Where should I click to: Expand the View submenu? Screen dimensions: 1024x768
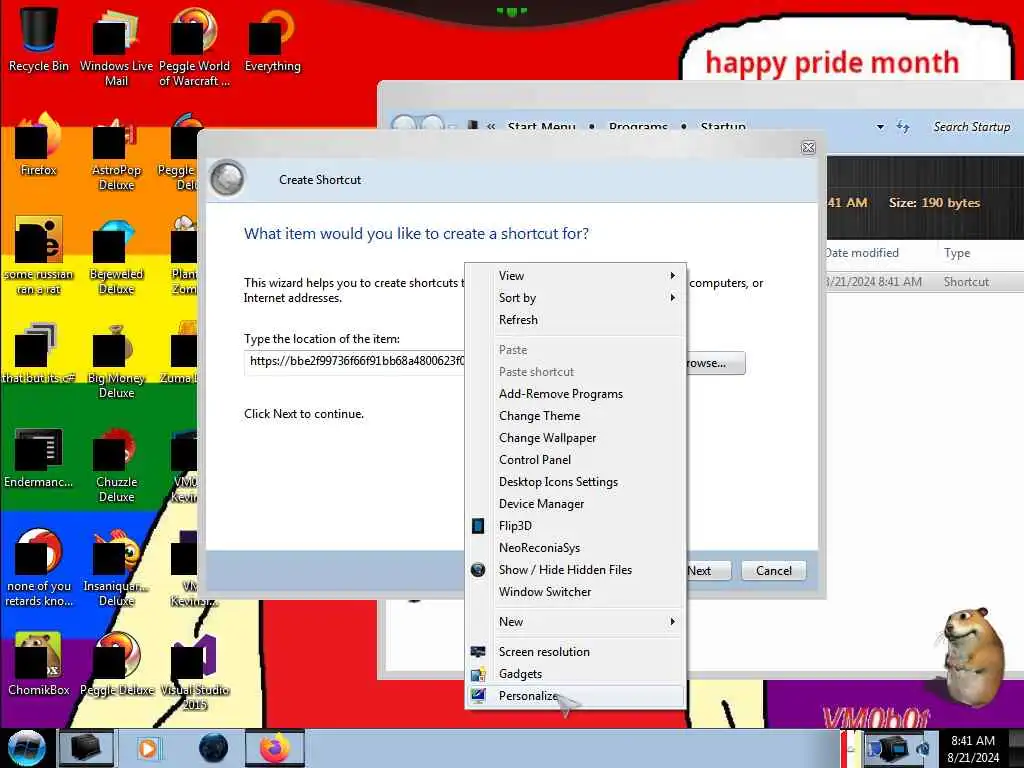click(x=575, y=276)
